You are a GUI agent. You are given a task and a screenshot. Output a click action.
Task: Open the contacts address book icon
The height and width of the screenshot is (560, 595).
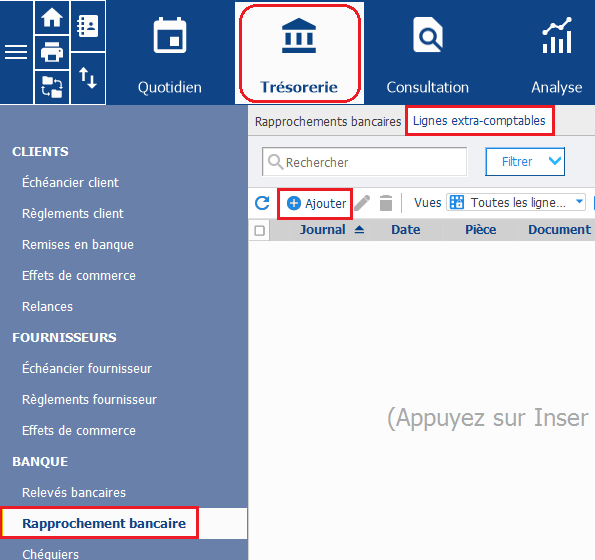88,26
